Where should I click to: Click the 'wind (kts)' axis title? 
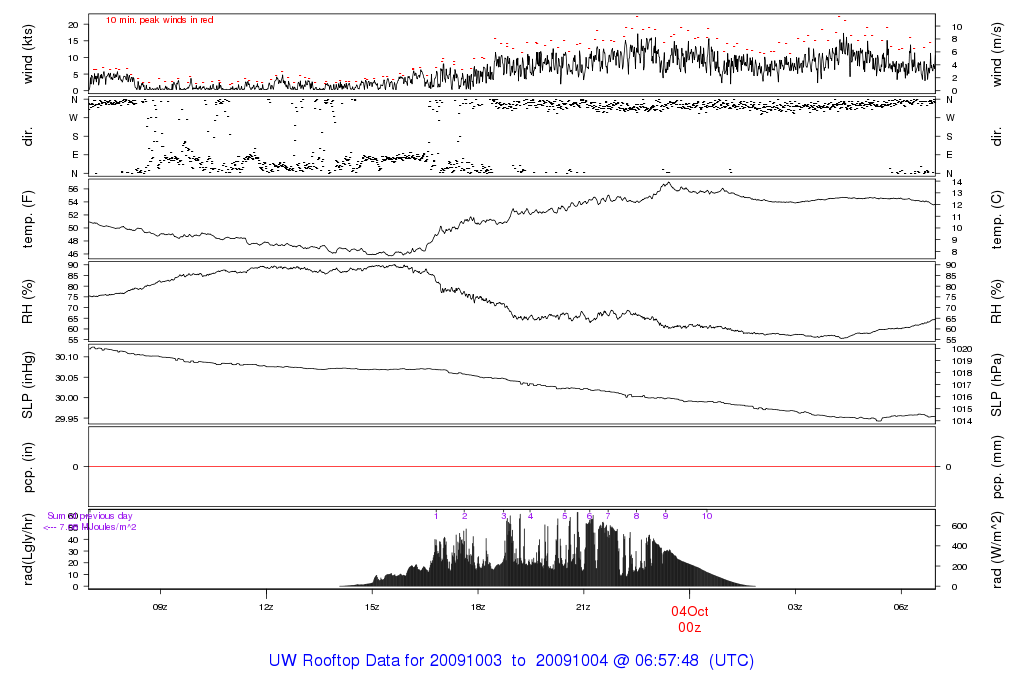click(x=27, y=54)
